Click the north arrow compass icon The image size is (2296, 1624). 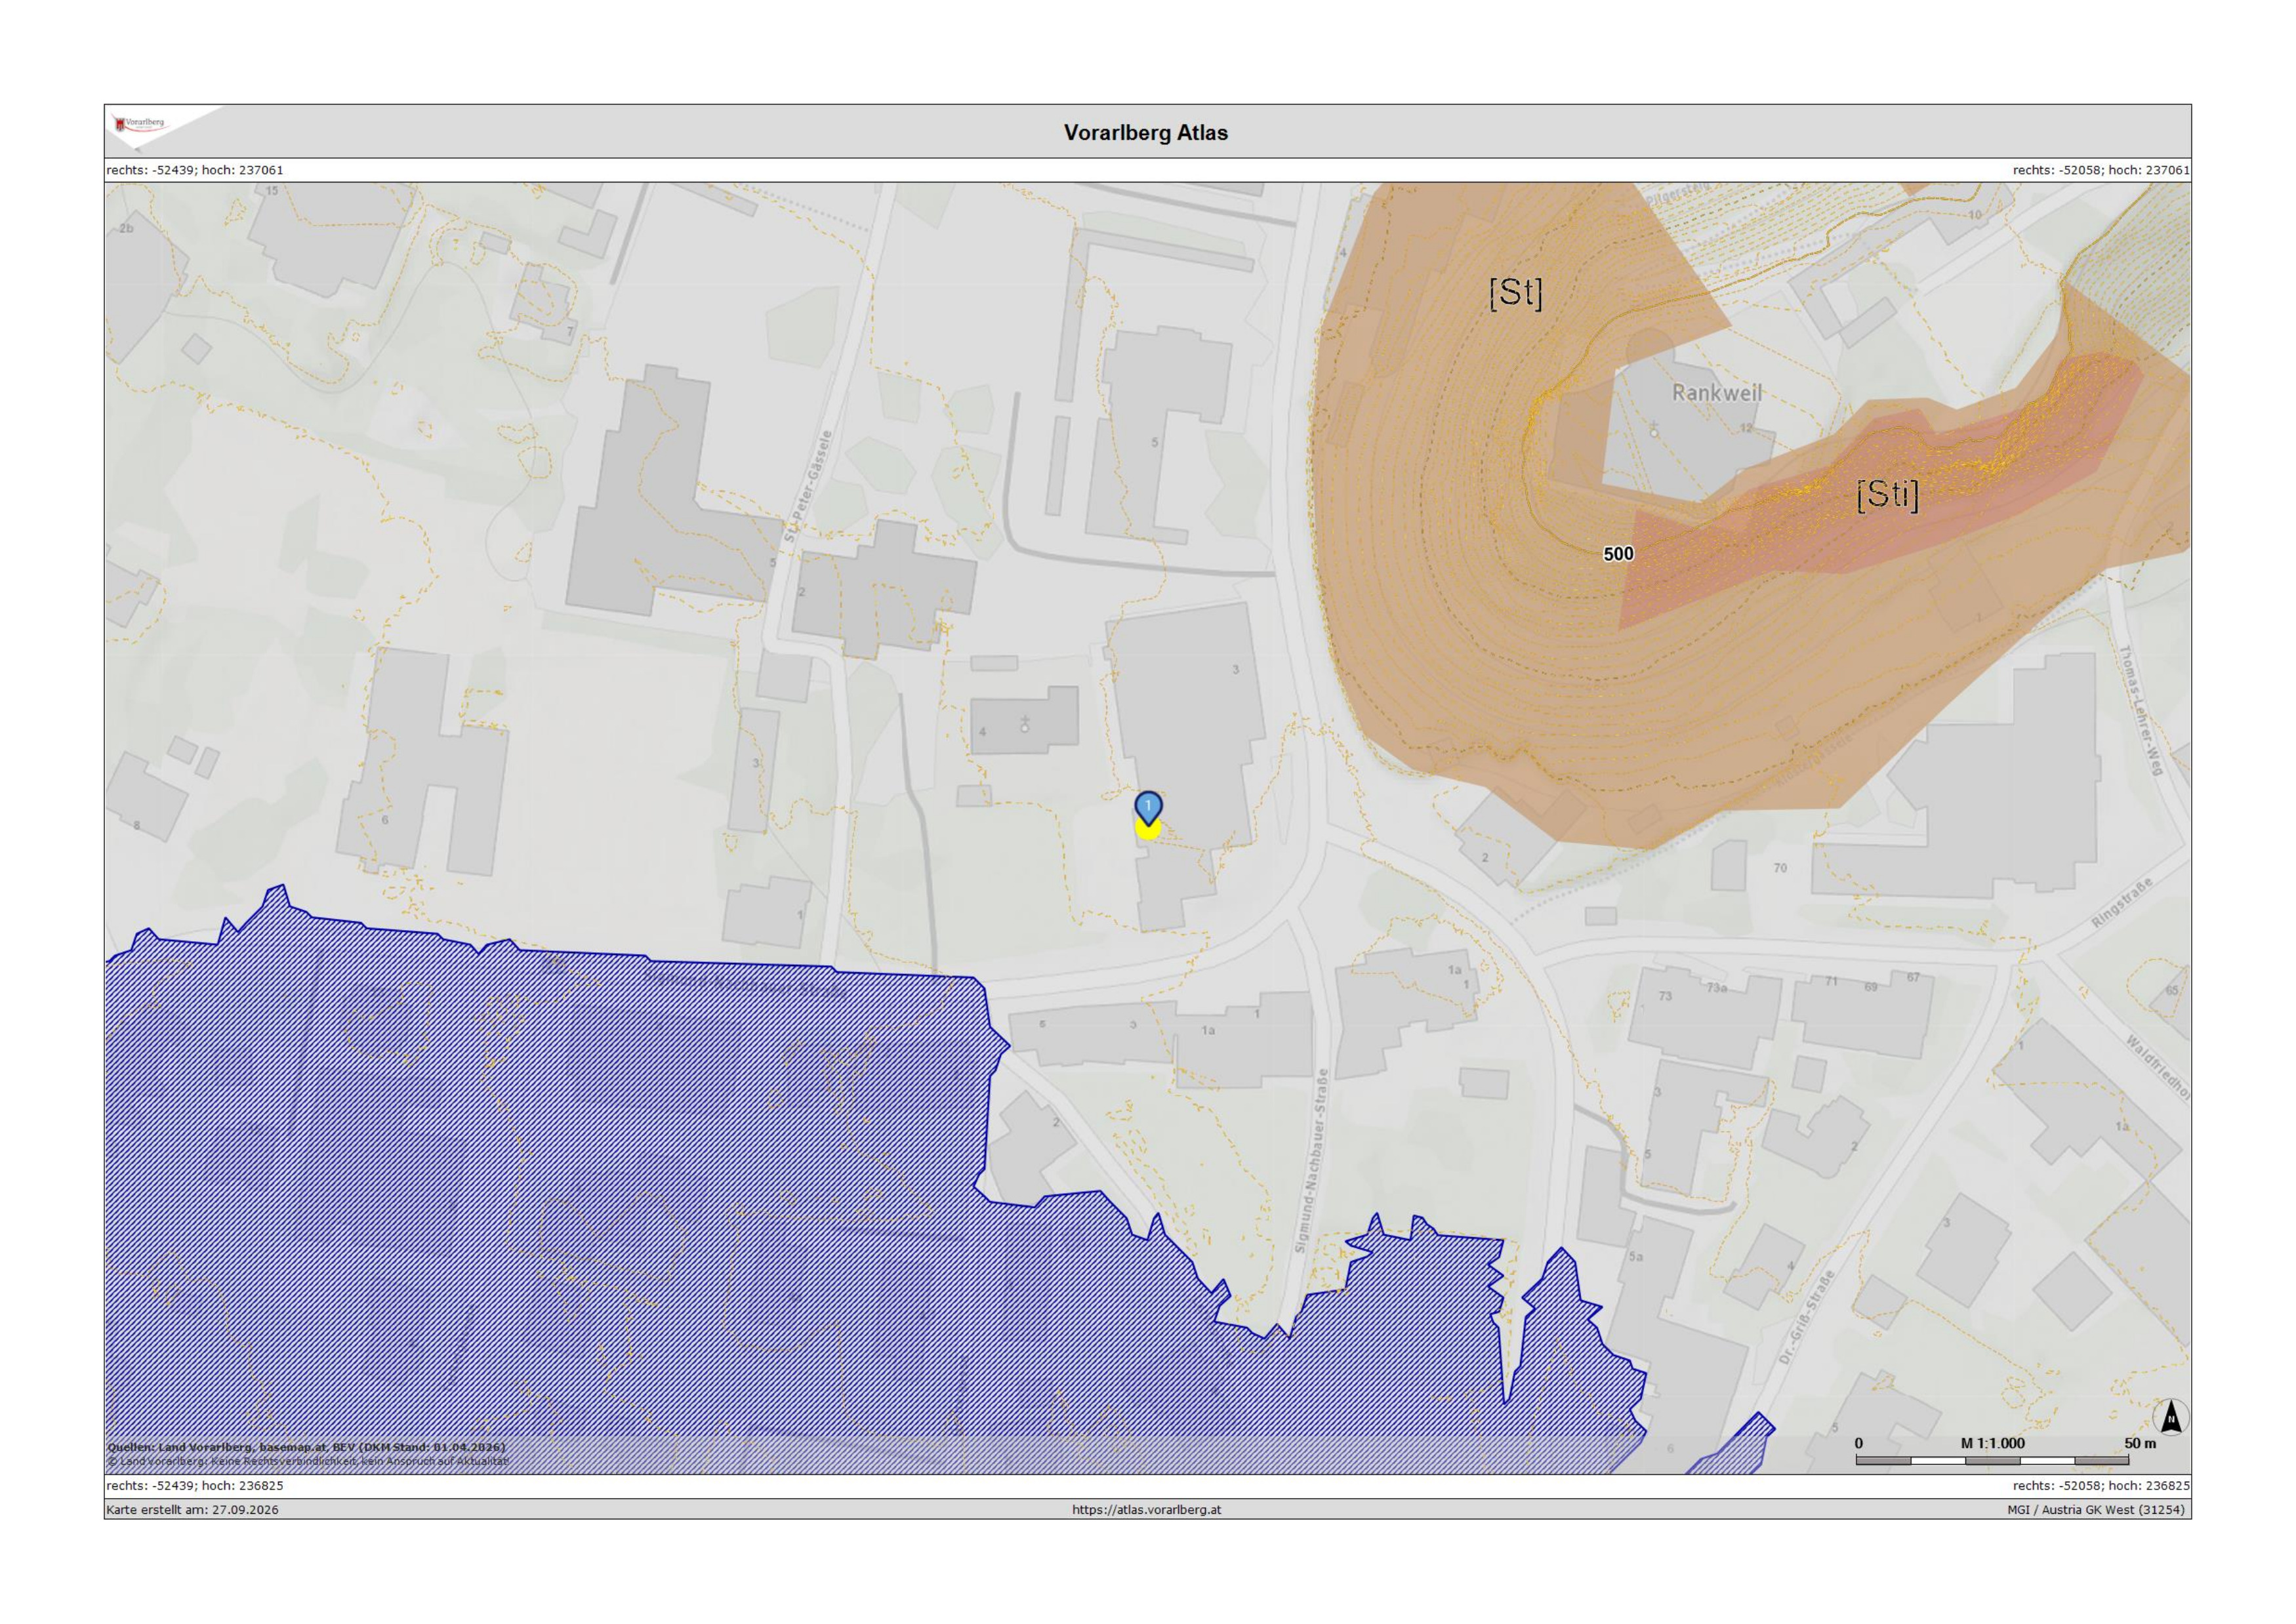click(x=2171, y=1417)
